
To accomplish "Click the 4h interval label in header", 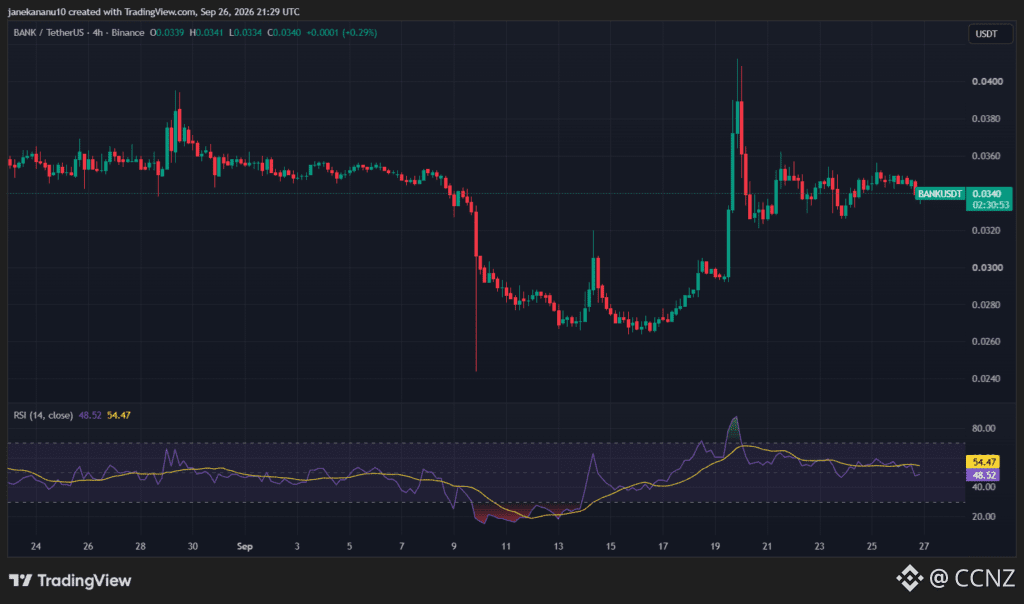I will coord(97,33).
